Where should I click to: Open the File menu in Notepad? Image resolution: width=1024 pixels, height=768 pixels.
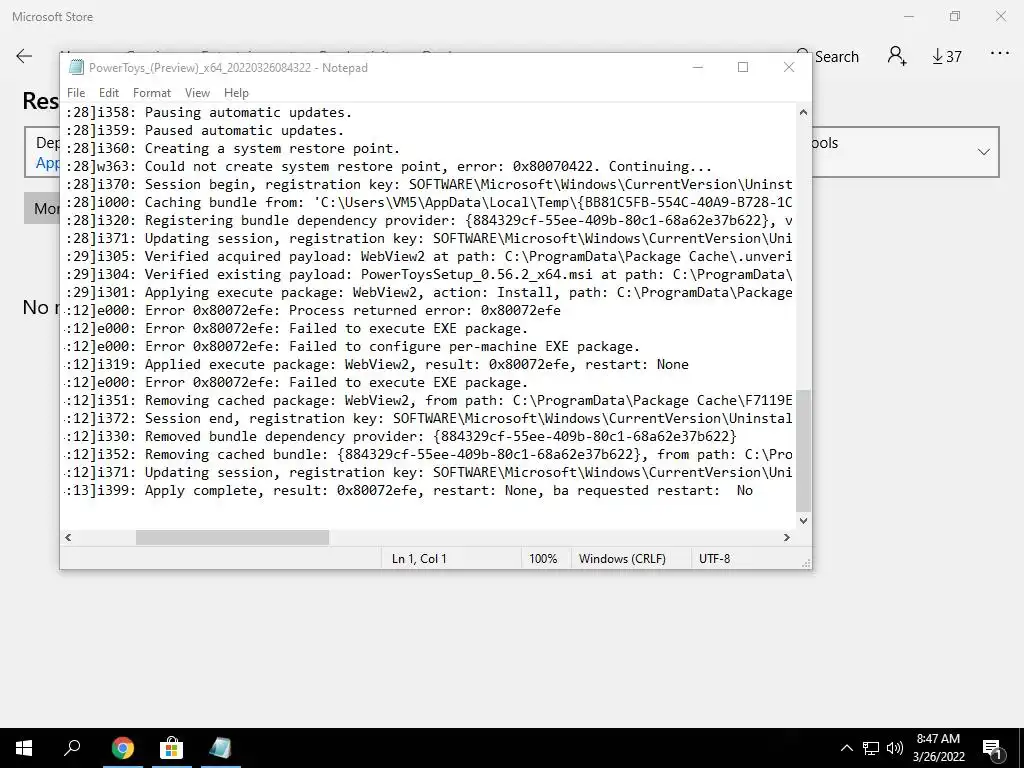pos(76,93)
